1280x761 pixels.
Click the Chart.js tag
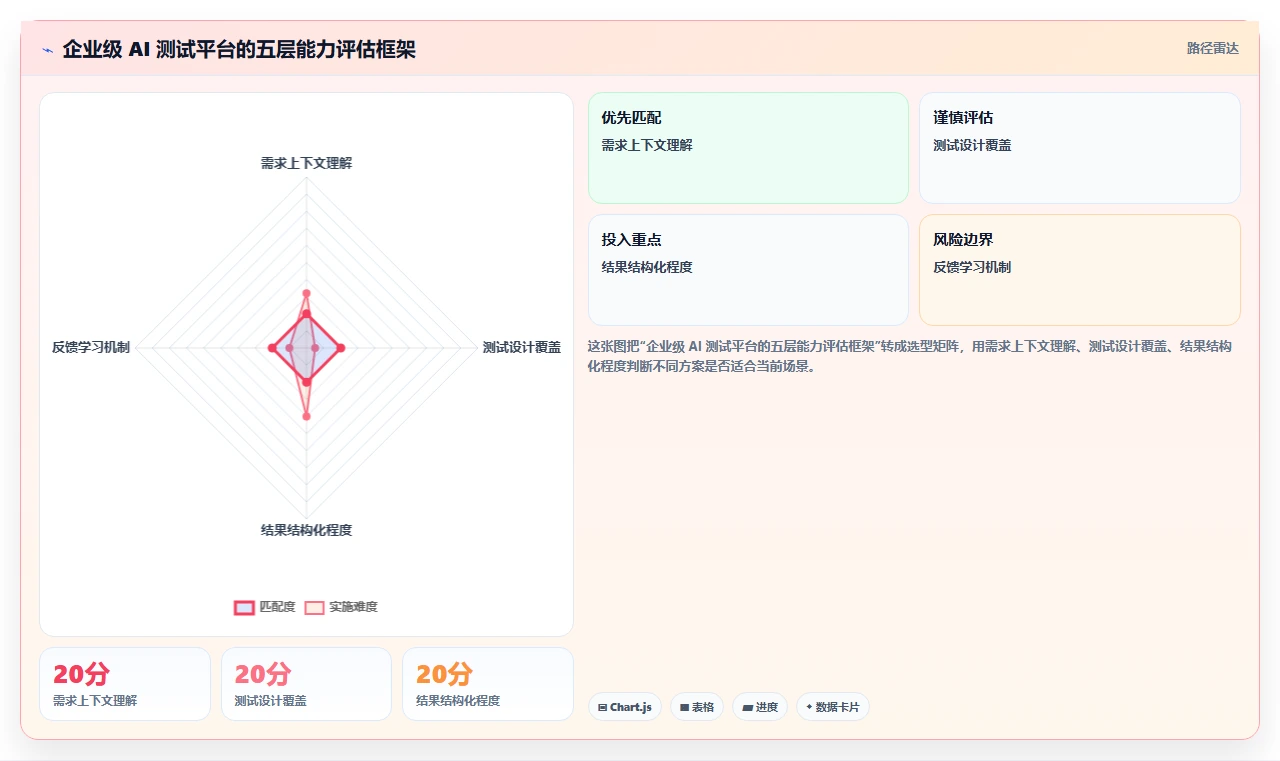pos(624,707)
